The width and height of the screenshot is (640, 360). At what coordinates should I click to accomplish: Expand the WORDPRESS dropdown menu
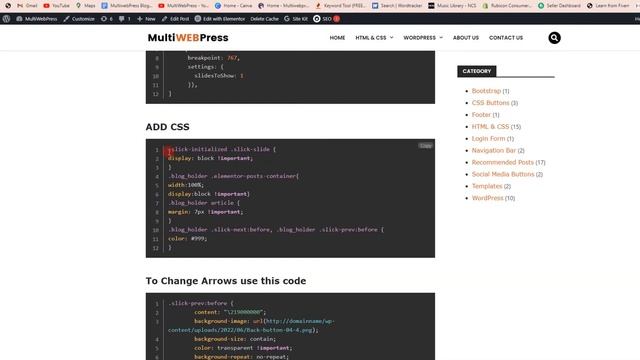pos(423,38)
